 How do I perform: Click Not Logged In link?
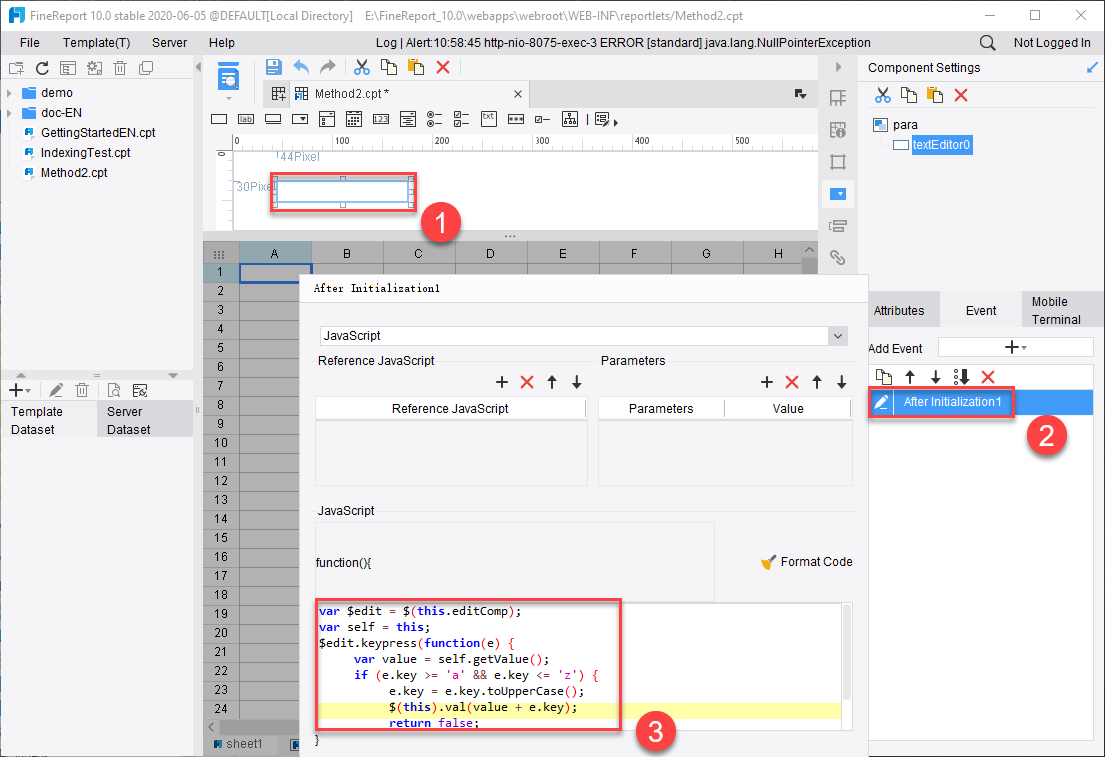click(x=1051, y=43)
